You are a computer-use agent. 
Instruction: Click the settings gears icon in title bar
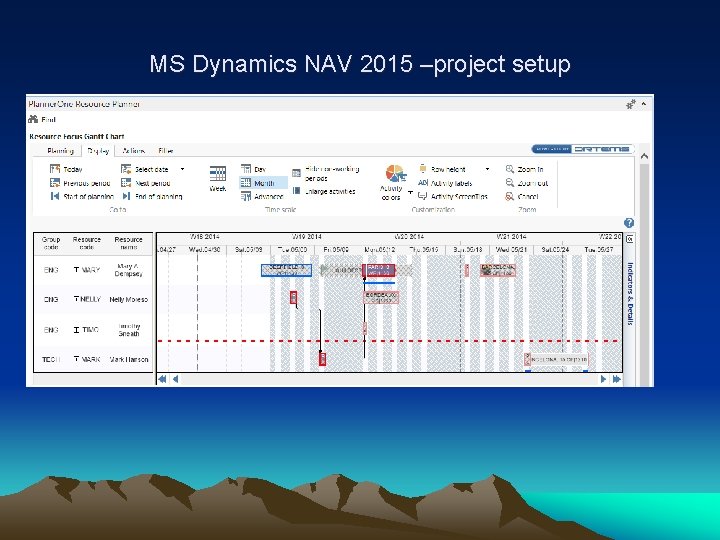pos(631,104)
